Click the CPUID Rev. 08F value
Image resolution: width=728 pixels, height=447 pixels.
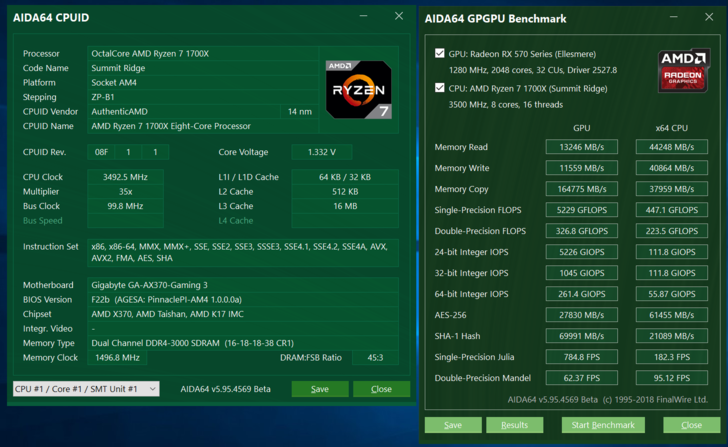[x=101, y=152]
